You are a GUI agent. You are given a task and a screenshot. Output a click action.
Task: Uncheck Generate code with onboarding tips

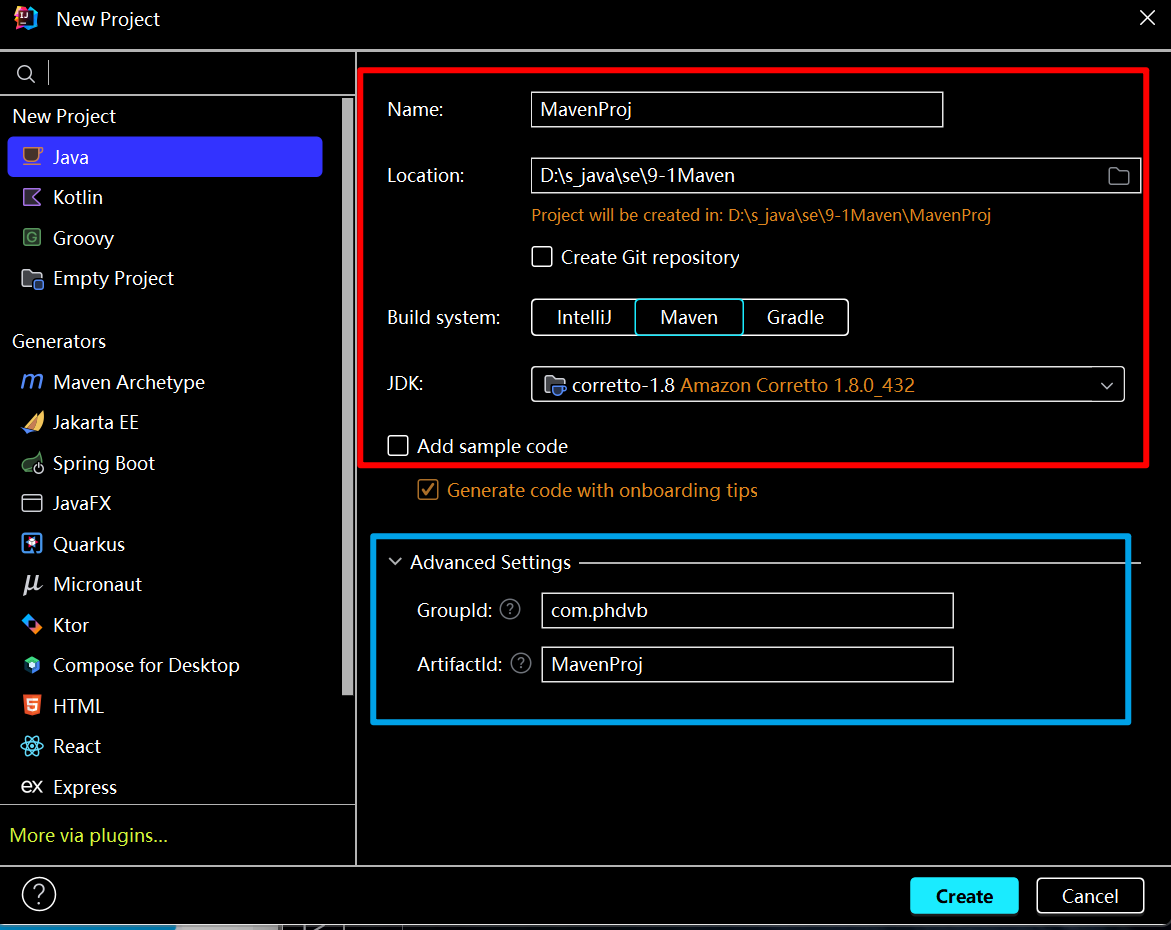pyautogui.click(x=428, y=490)
